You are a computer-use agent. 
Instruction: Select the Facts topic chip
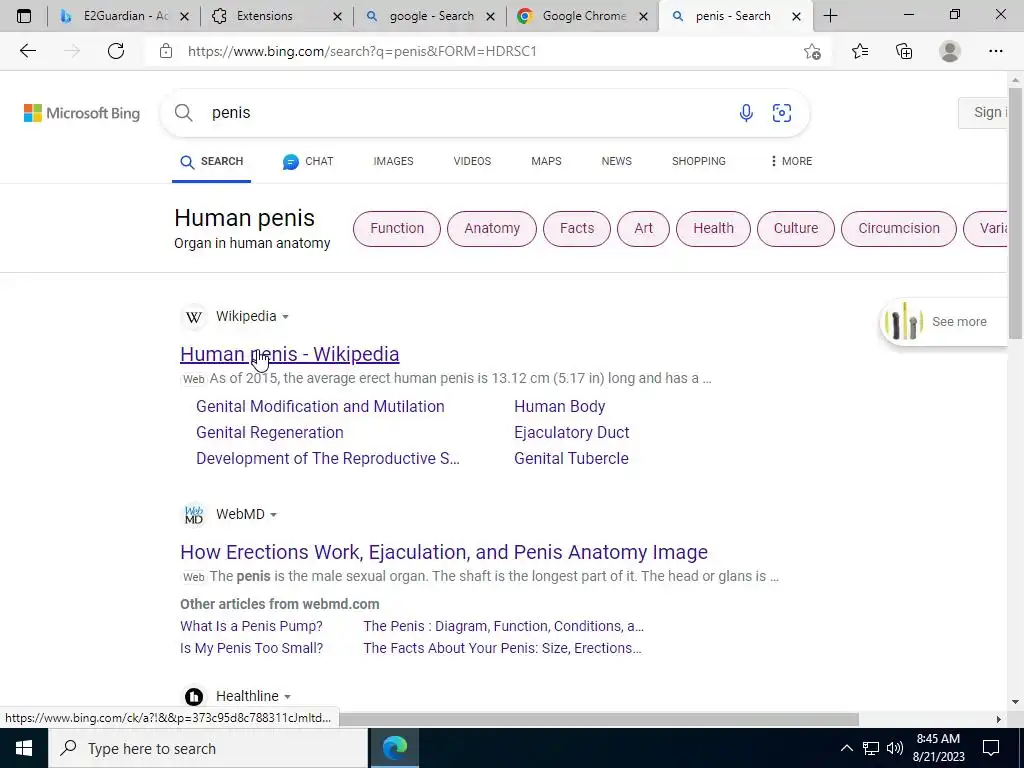point(577,229)
